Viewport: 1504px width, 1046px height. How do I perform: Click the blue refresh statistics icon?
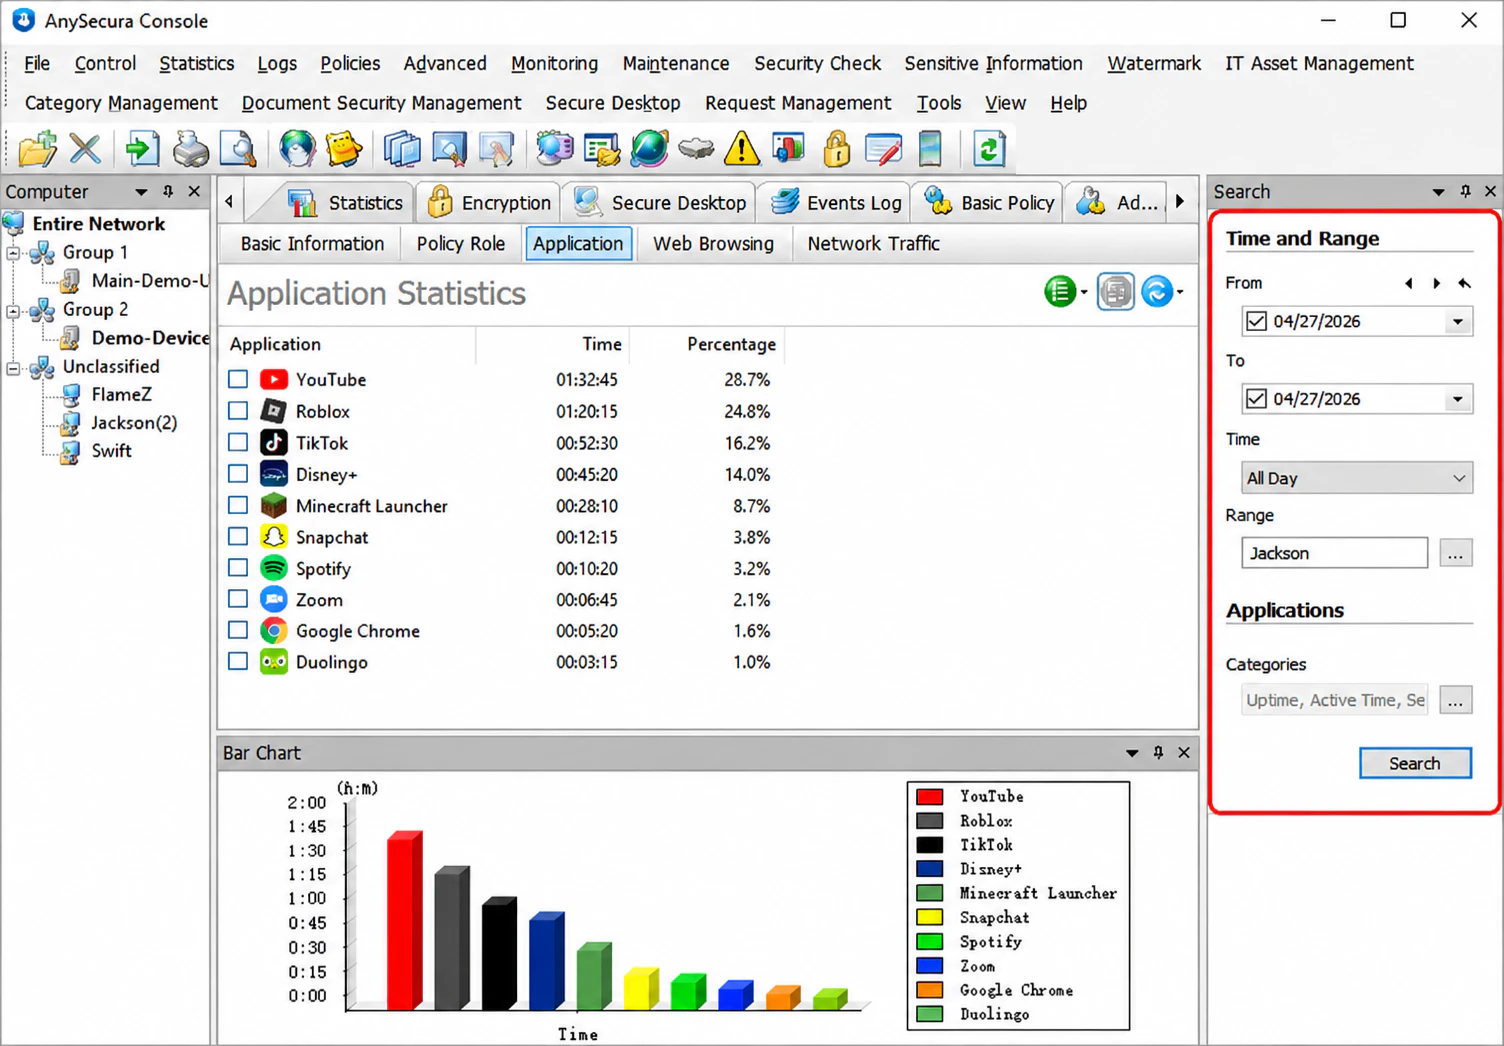(1157, 292)
